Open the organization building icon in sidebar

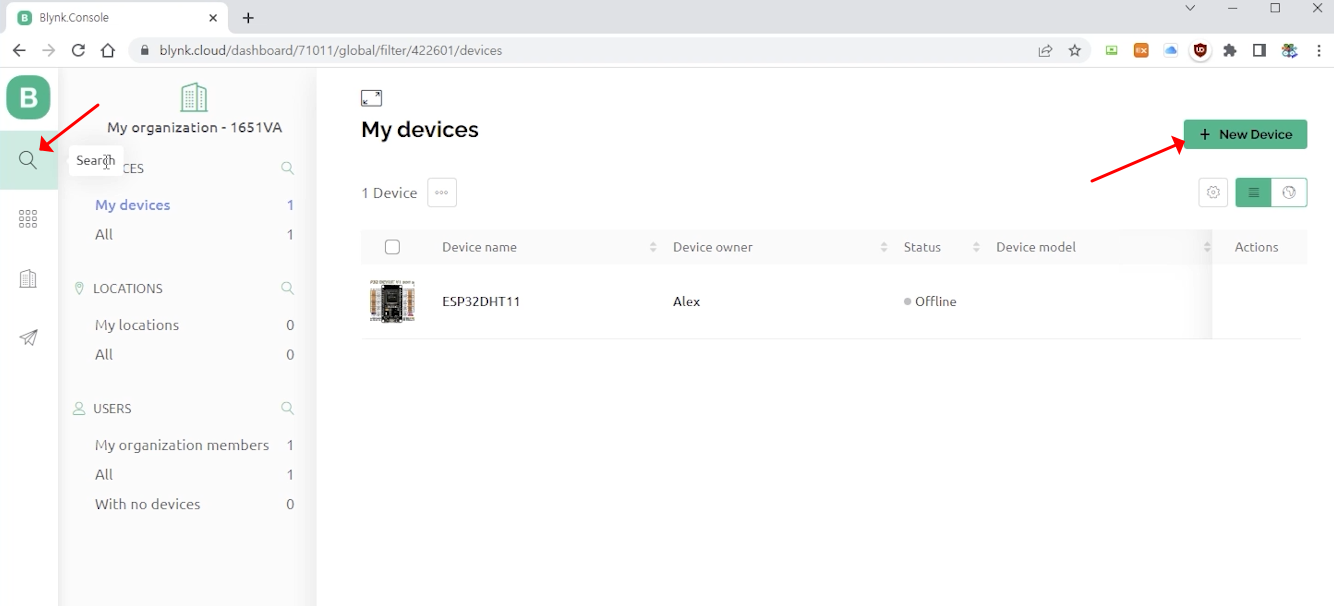[28, 279]
